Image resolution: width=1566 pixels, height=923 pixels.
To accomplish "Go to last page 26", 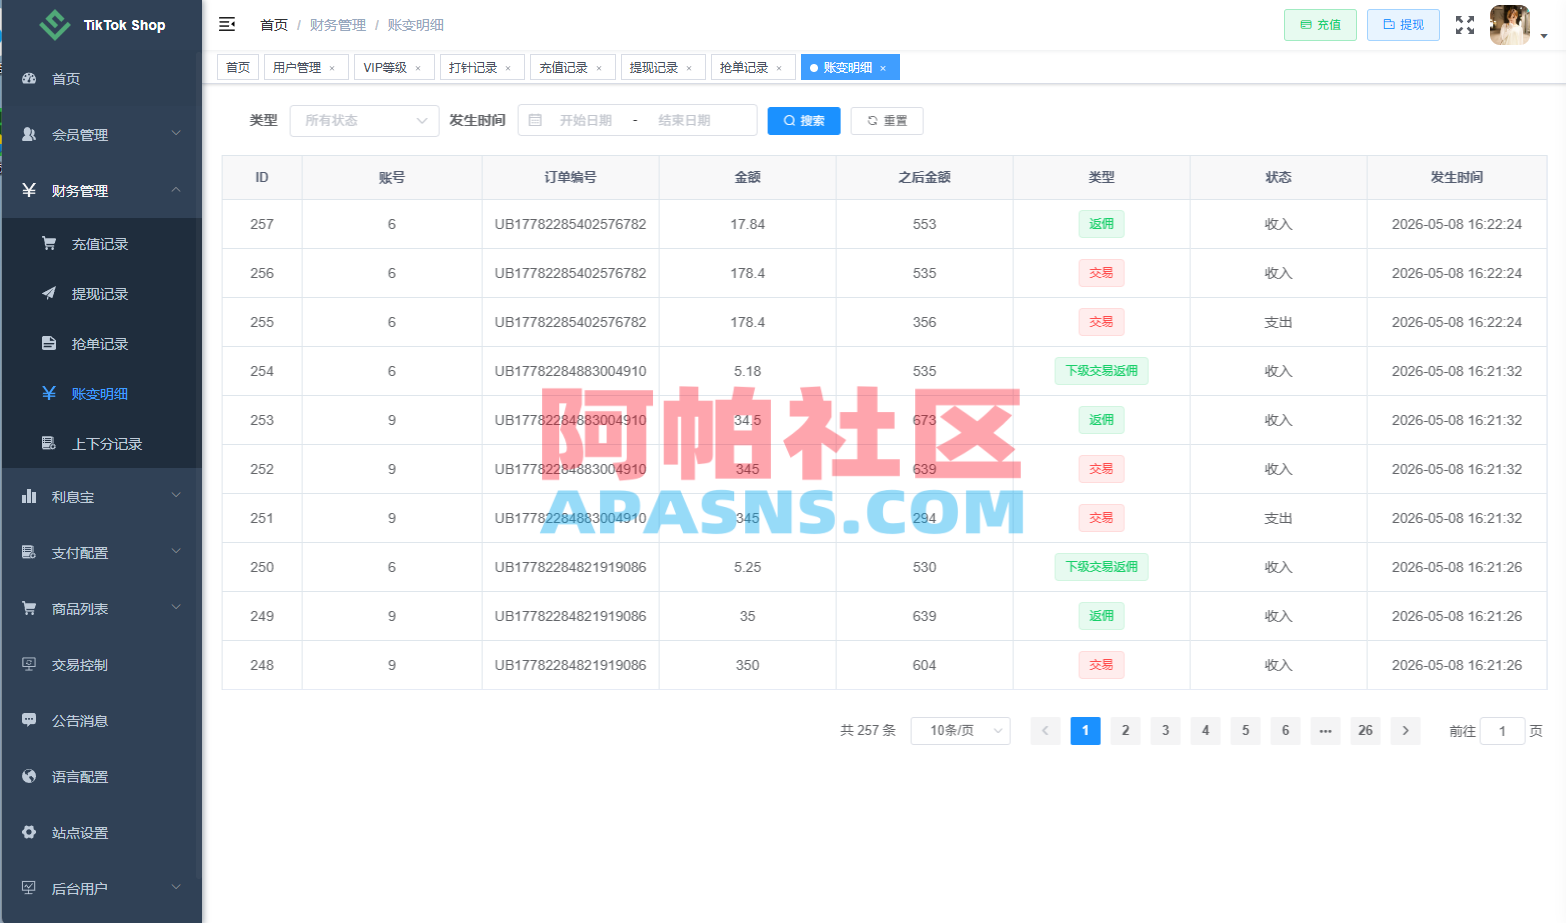I will 1365,731.
